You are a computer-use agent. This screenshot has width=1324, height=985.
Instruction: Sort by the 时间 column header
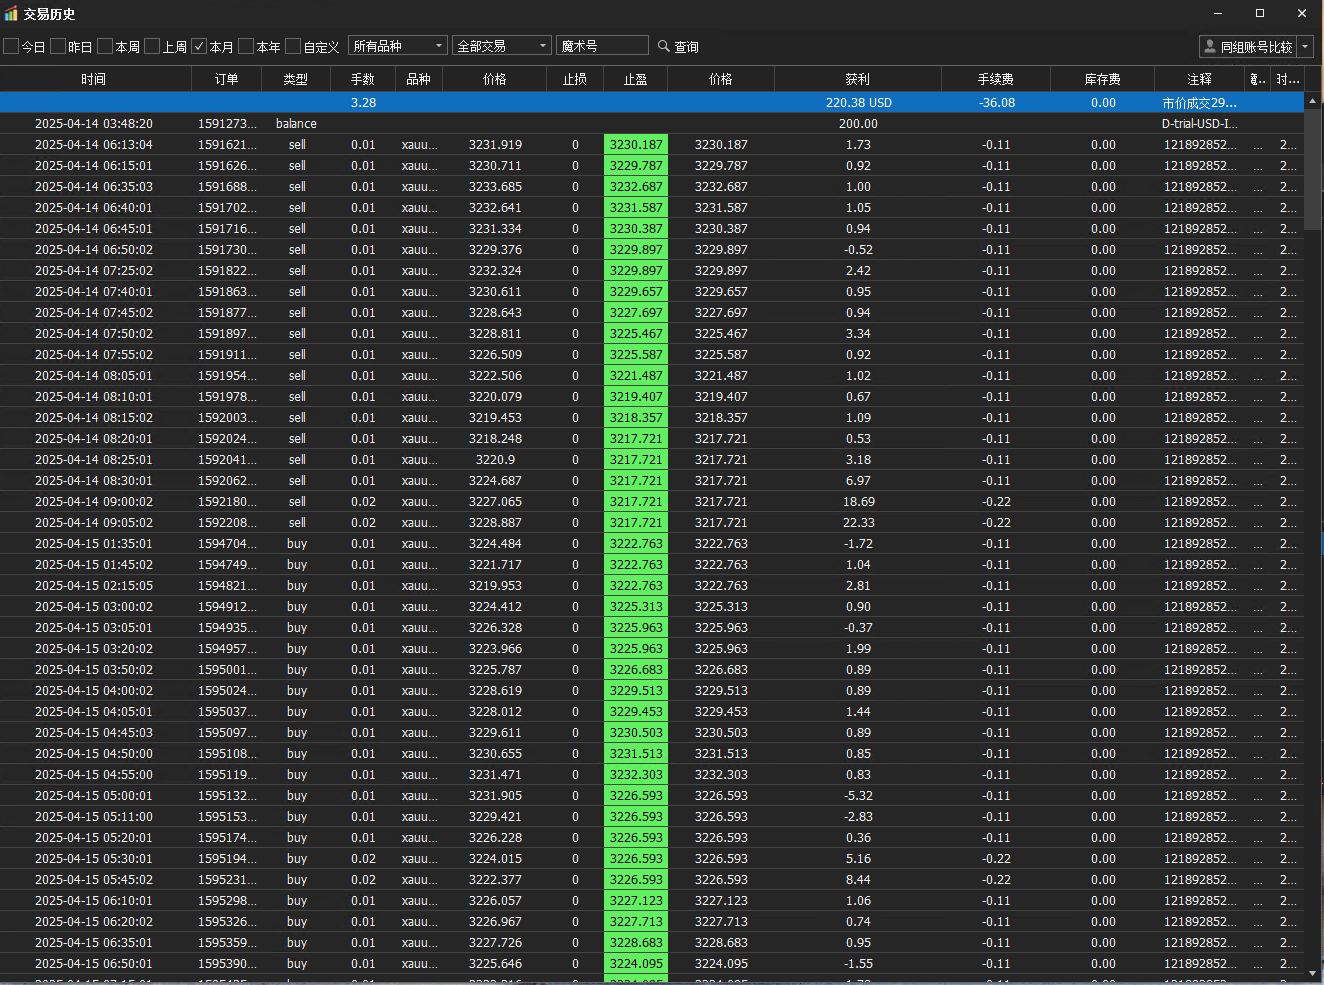pyautogui.click(x=94, y=79)
